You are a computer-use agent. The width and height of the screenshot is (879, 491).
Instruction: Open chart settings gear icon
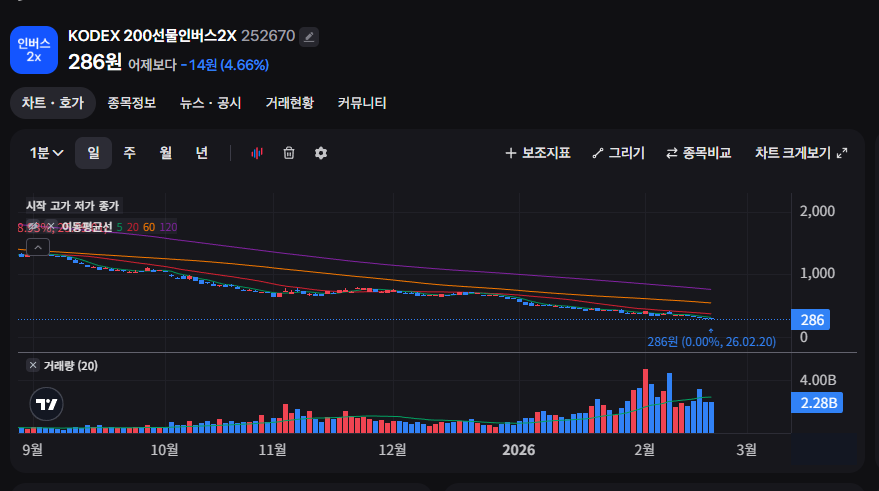pyautogui.click(x=321, y=153)
